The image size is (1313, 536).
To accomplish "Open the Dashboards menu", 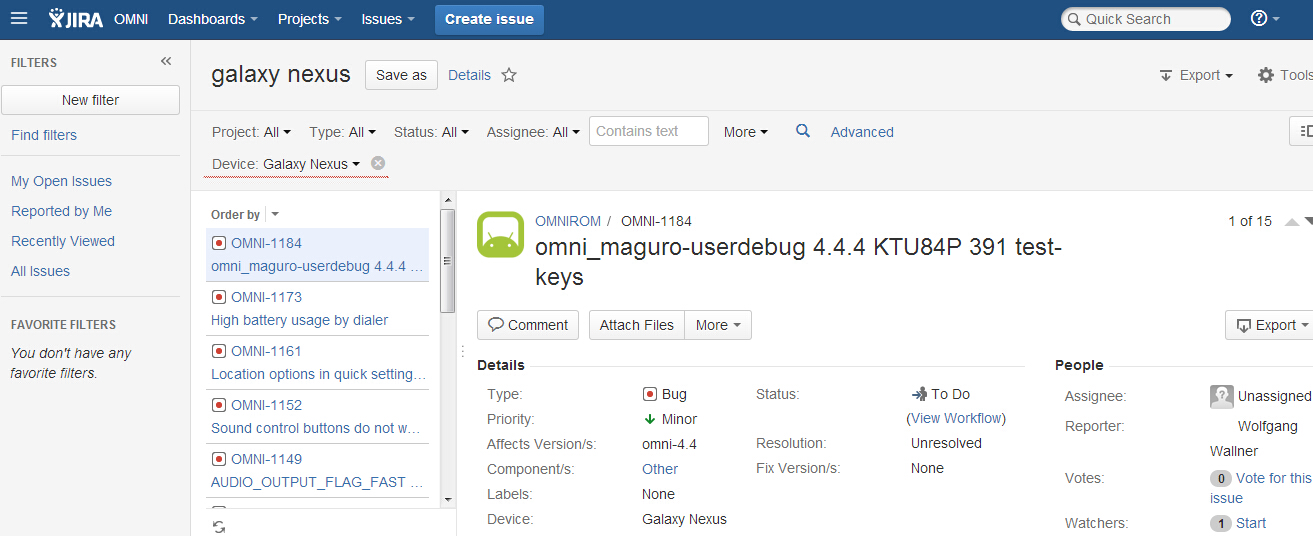I will click(213, 19).
